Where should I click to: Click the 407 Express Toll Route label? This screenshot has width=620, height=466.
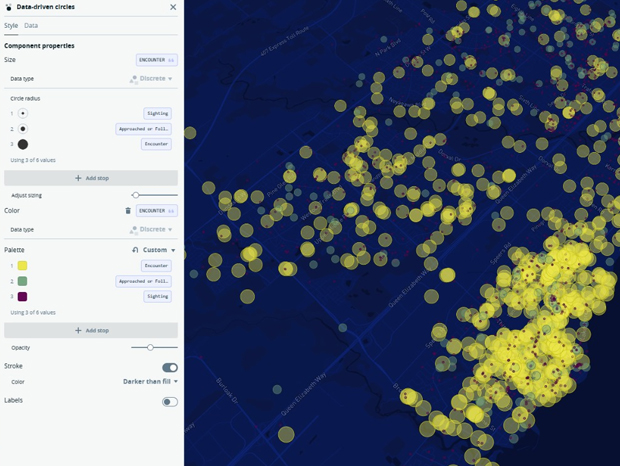(284, 41)
